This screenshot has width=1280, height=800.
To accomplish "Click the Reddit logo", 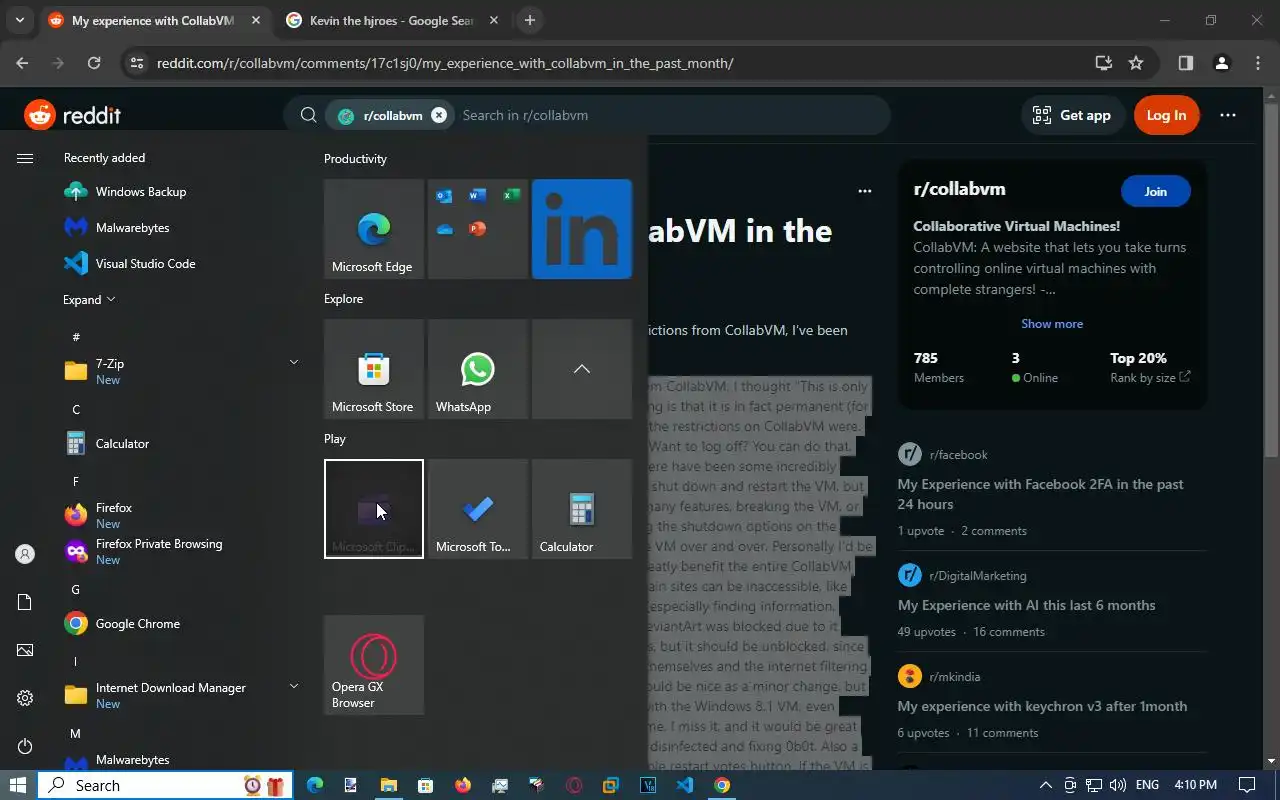I will (x=72, y=115).
